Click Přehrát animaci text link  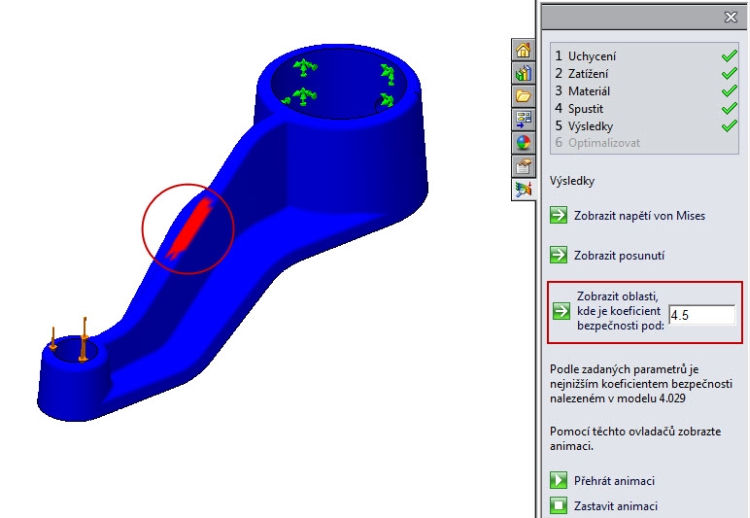click(x=614, y=481)
